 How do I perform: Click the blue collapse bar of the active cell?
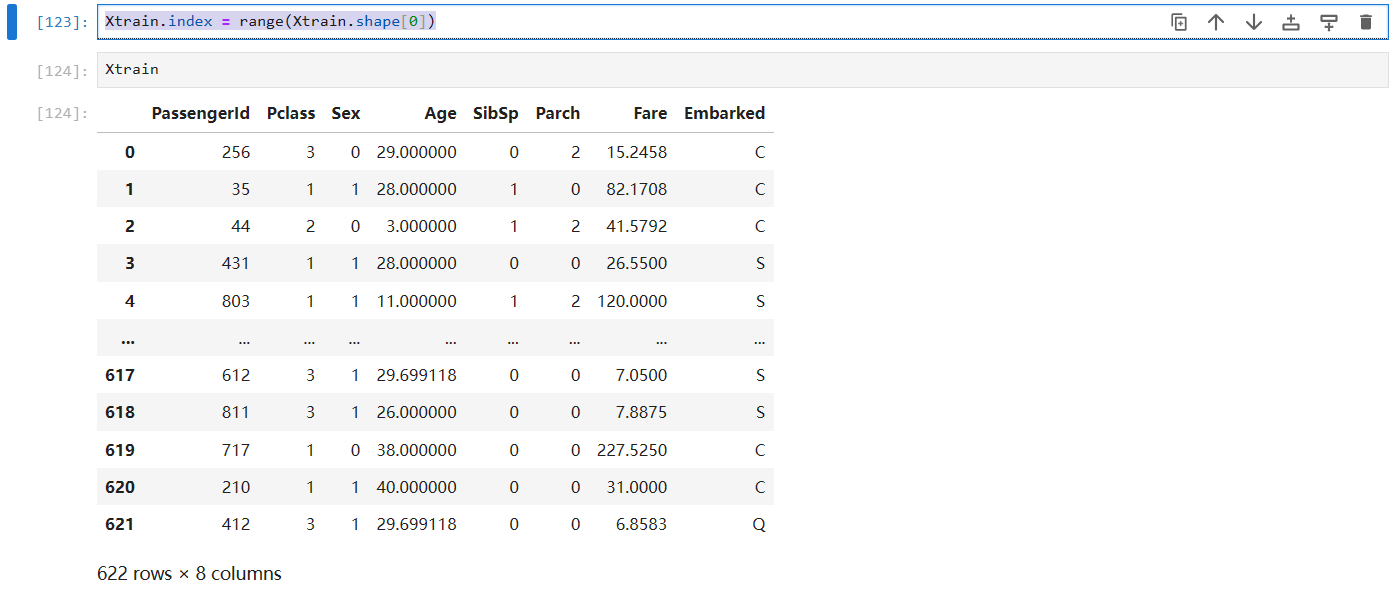tap(12, 22)
